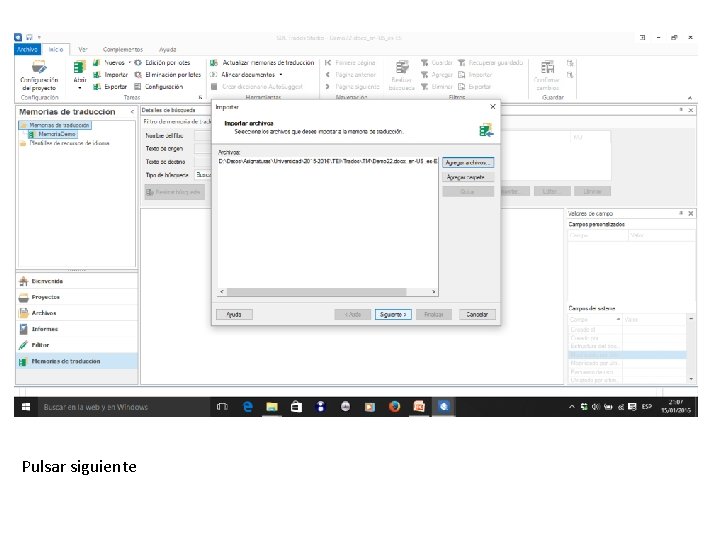Click Nuevos in the Tareas group

coord(109,62)
